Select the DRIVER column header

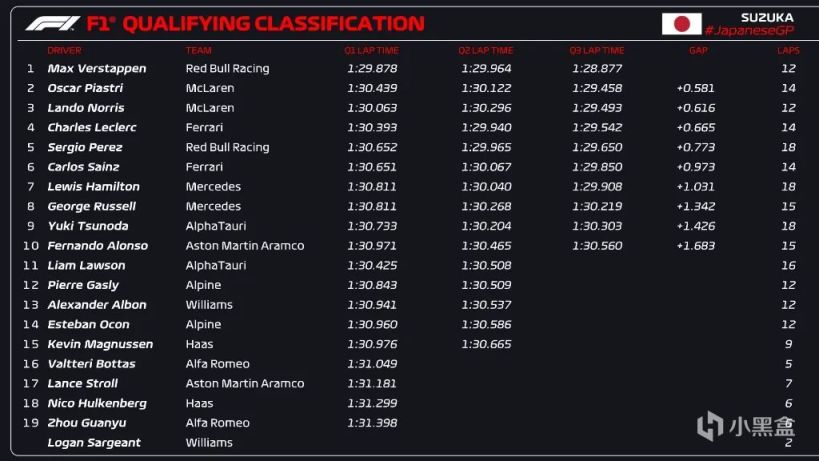(64, 50)
